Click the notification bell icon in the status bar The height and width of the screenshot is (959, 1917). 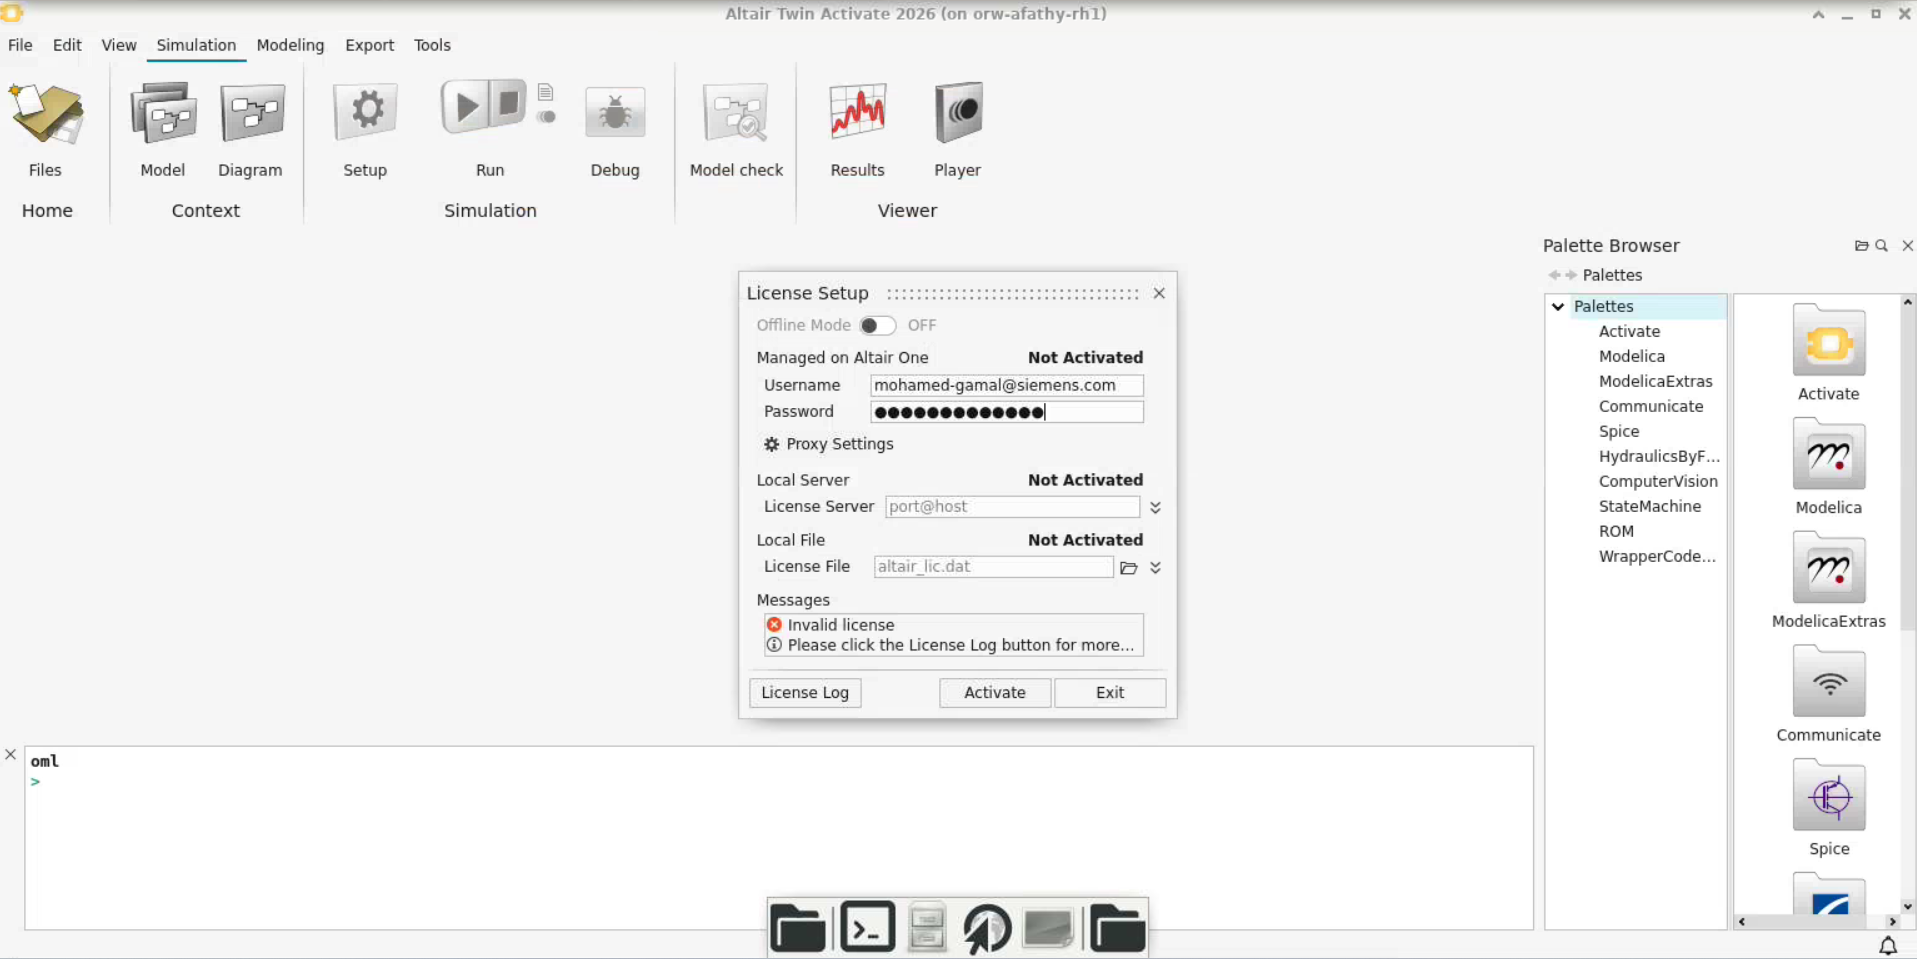point(1888,946)
